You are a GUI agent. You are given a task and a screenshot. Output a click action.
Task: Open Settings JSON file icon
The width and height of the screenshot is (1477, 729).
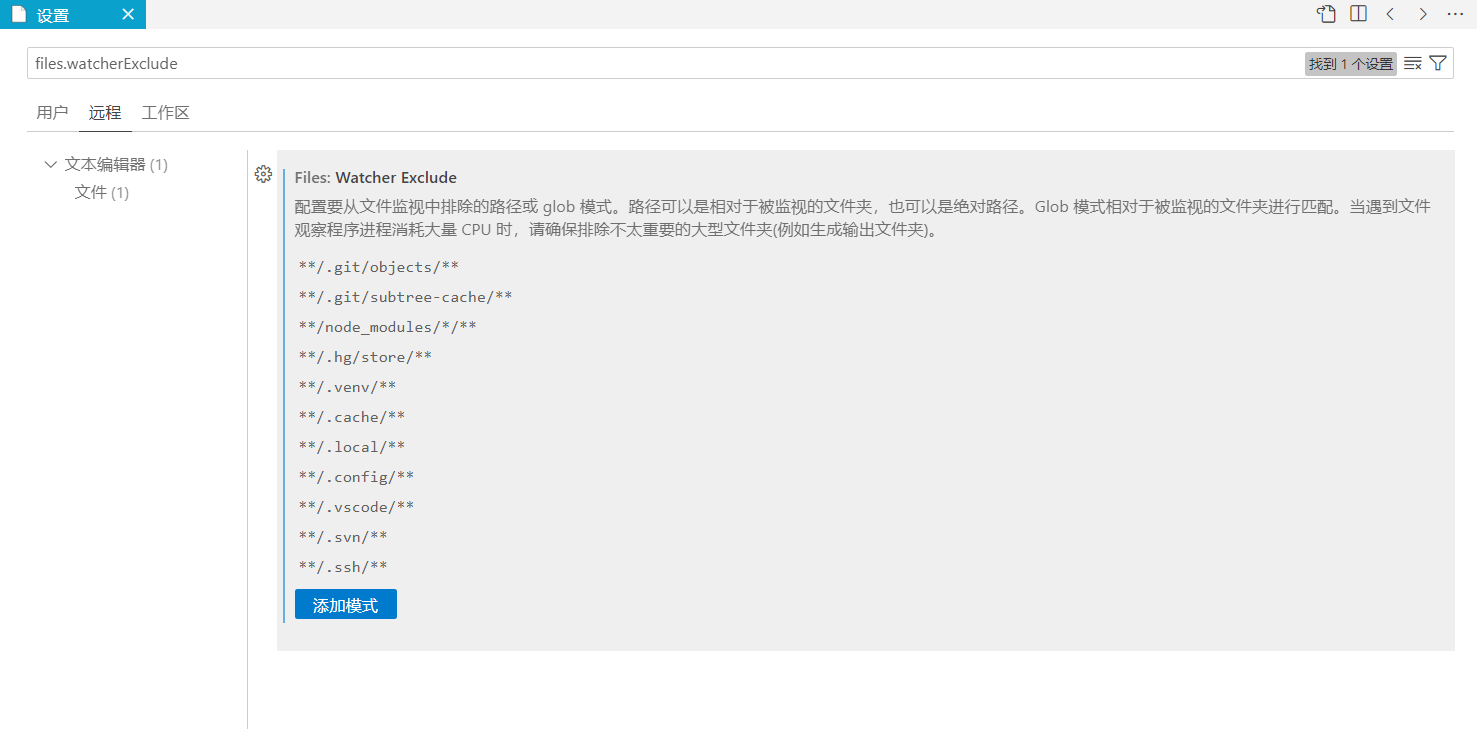1326,14
